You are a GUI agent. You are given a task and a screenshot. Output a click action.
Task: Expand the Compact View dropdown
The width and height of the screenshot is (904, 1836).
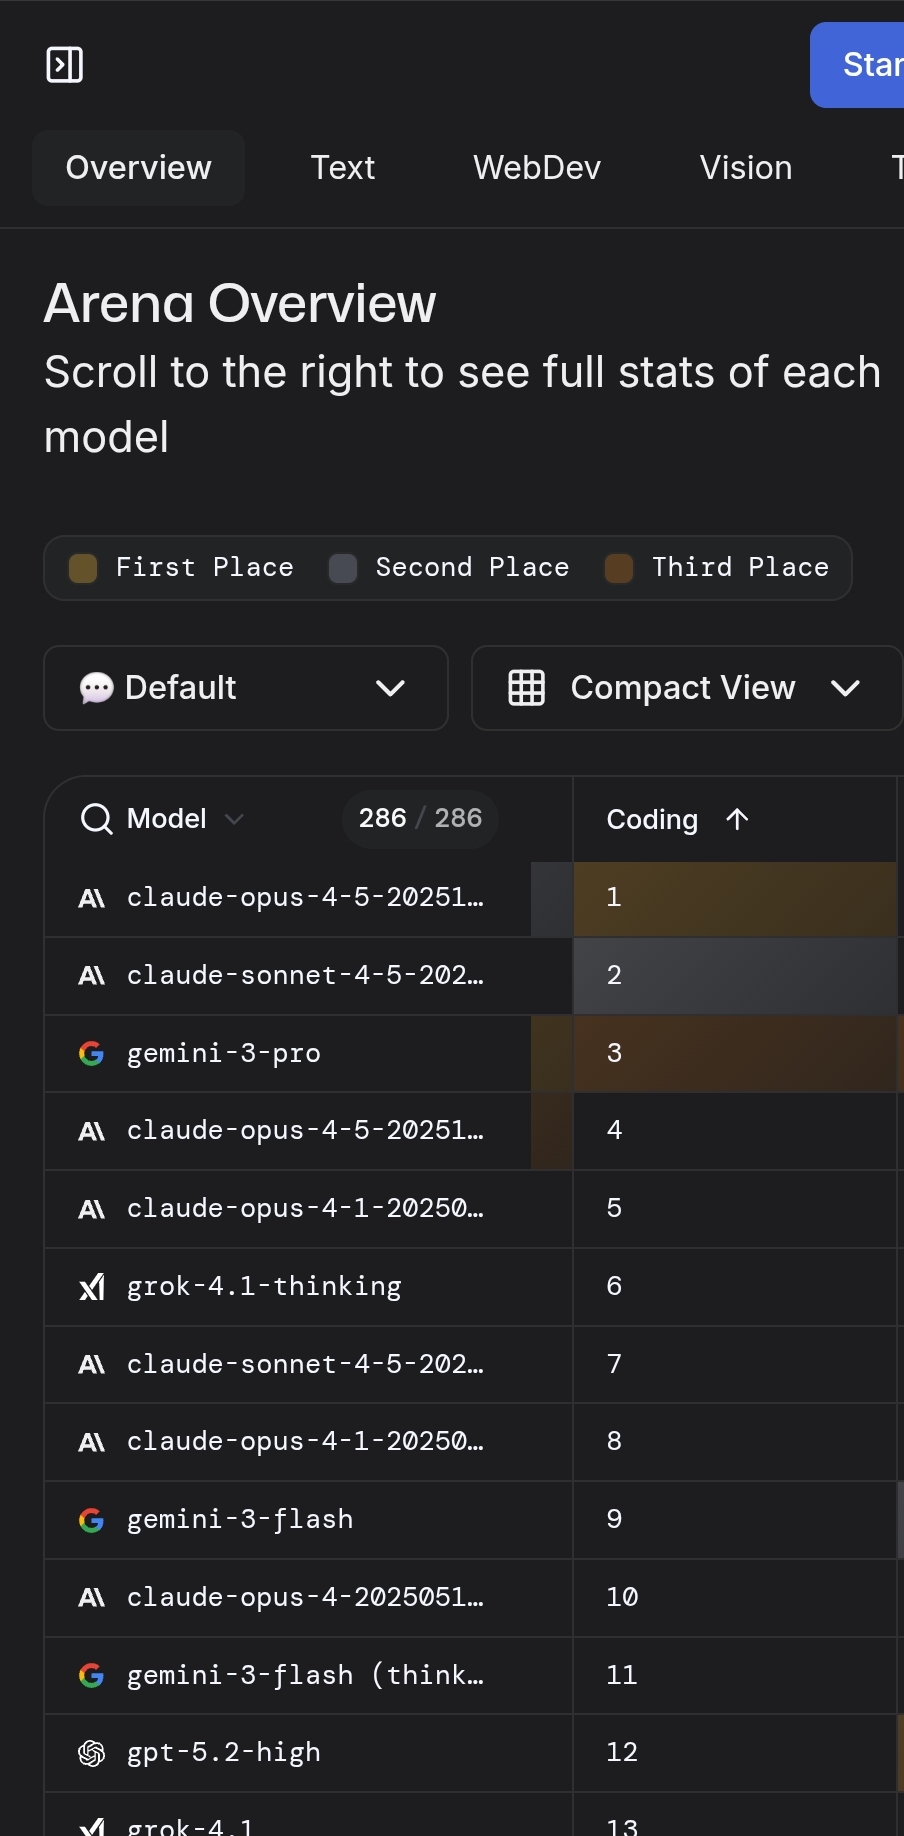pos(845,688)
